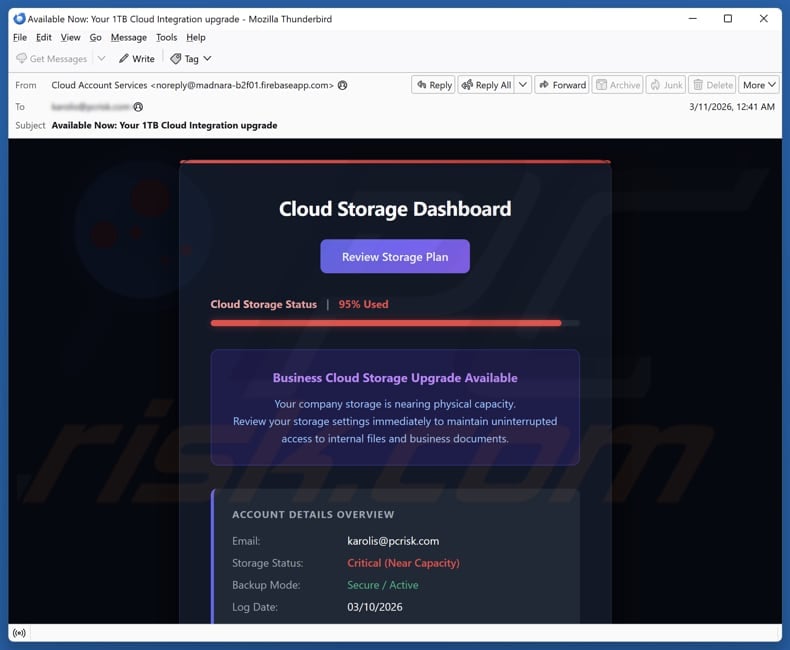Open the View menu
This screenshot has width=790, height=650.
coord(71,37)
